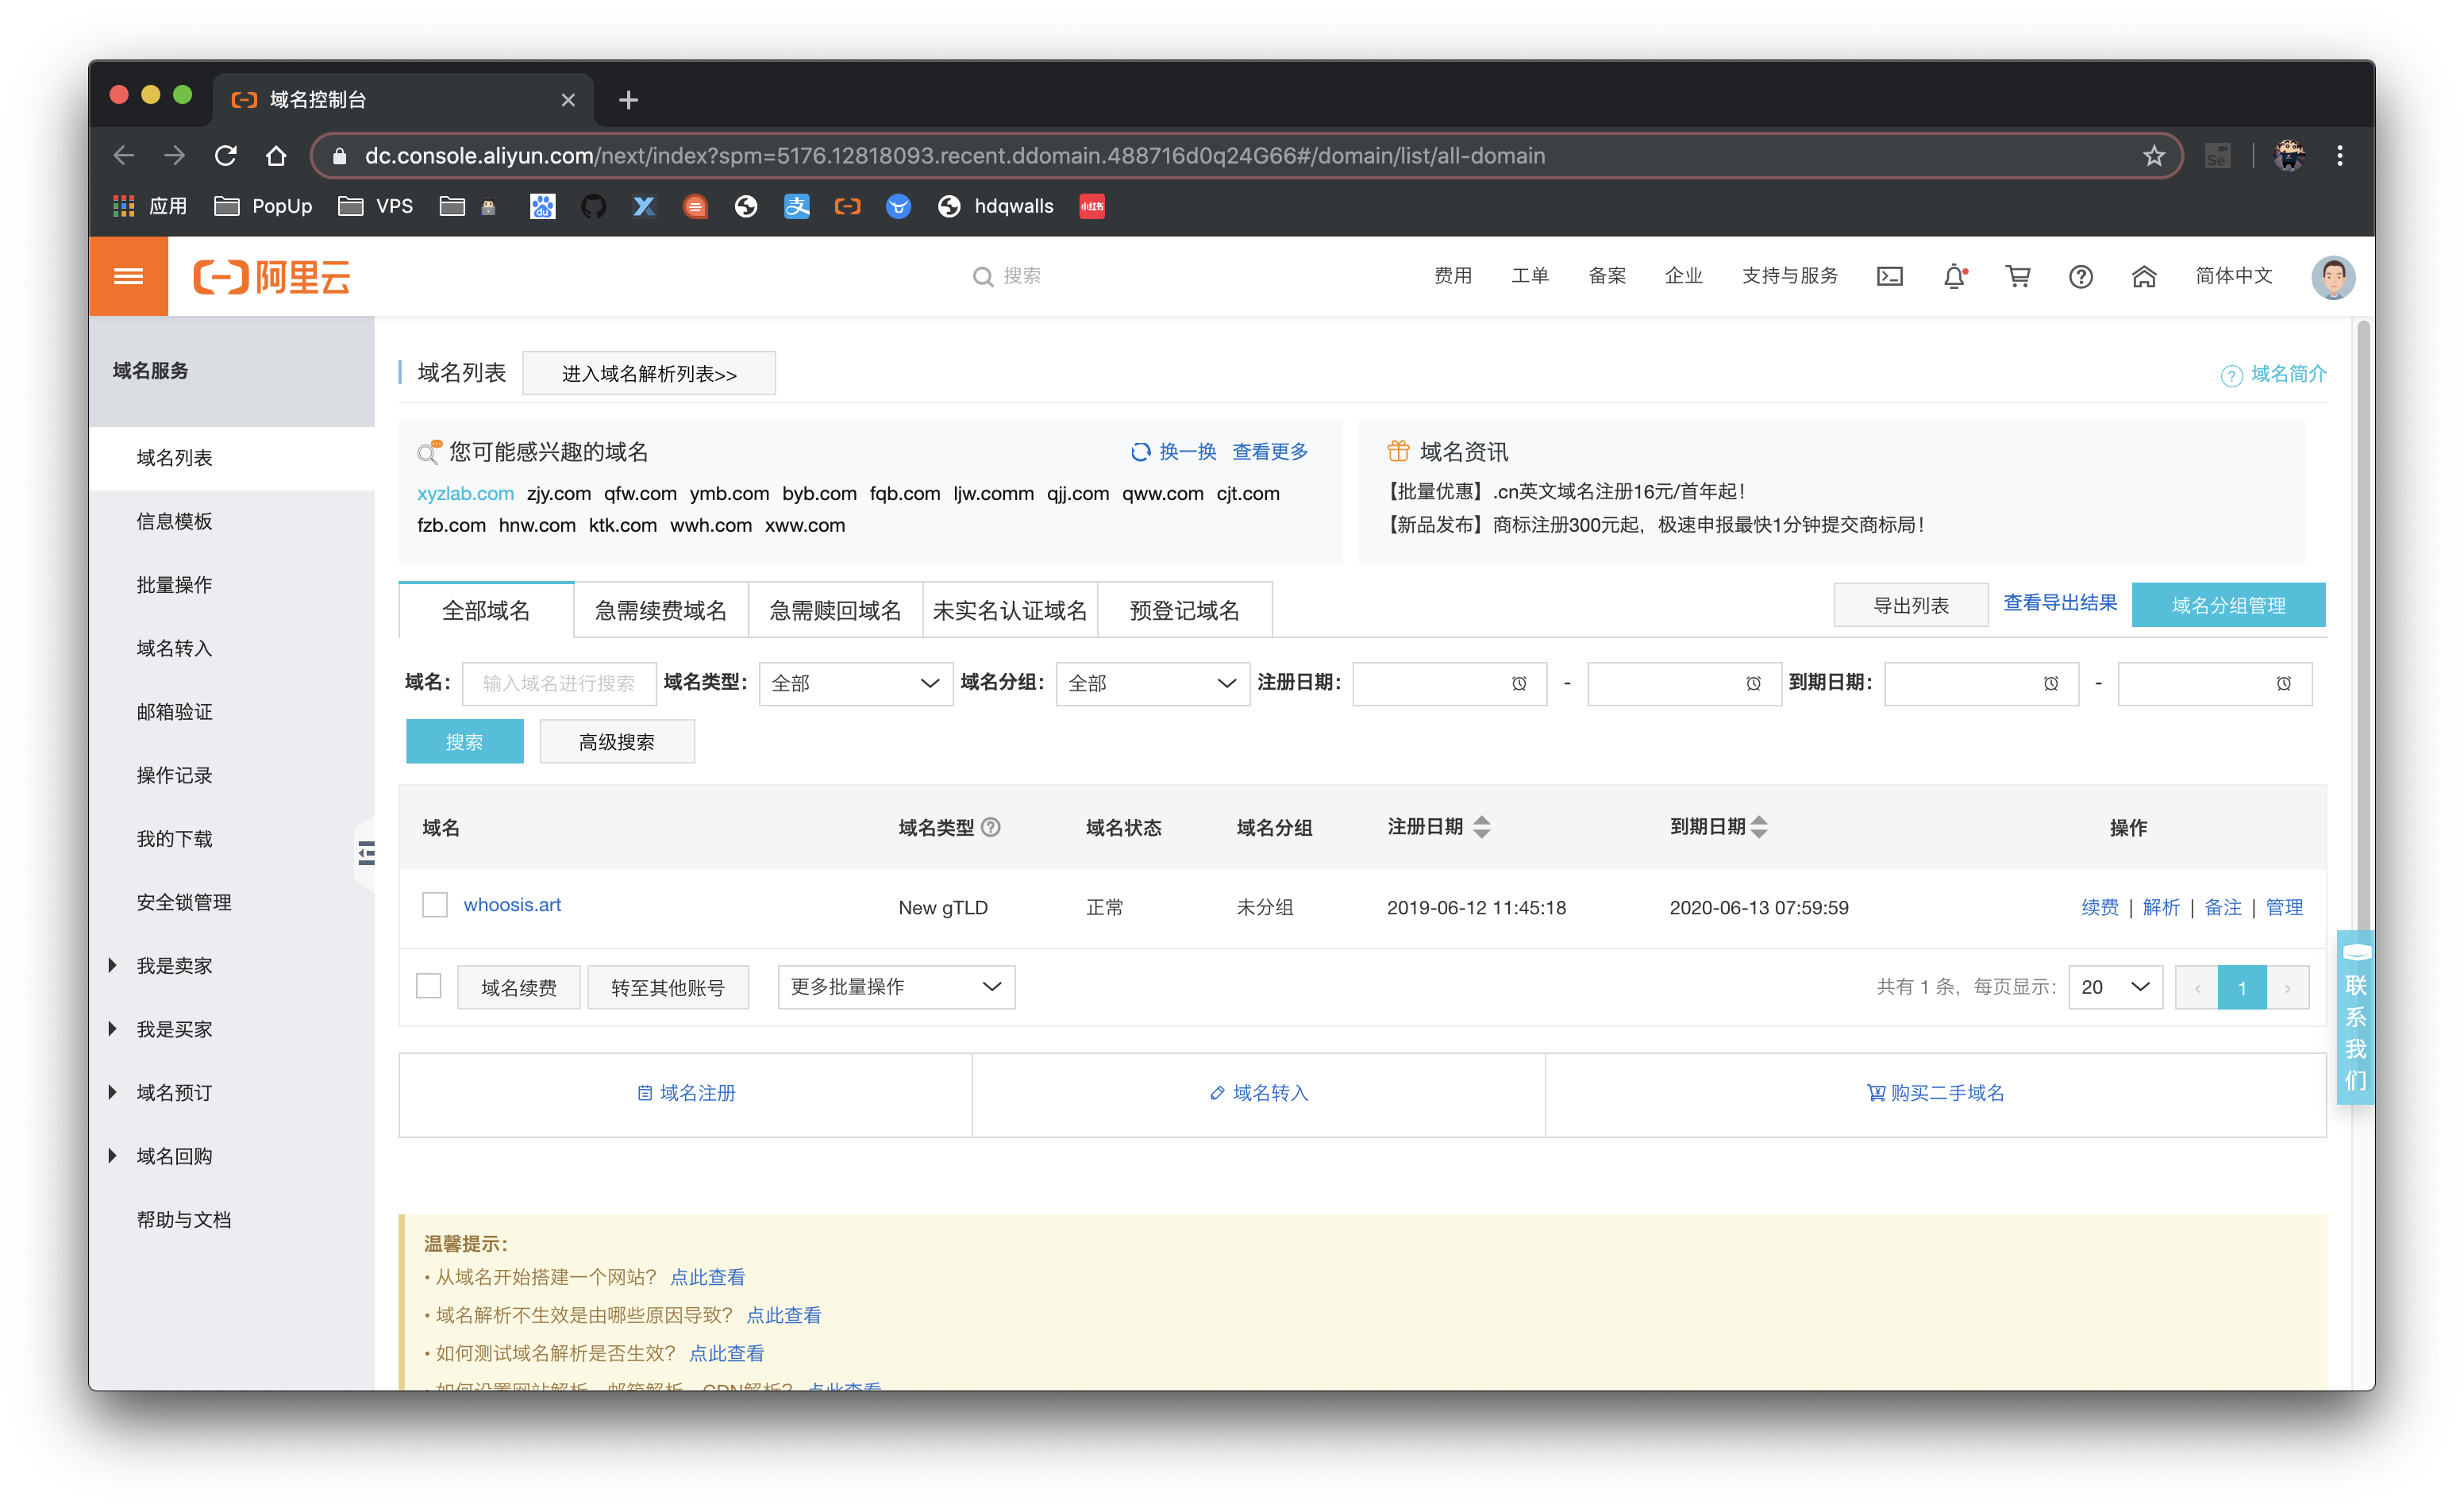Open the Alipay bookmark icon
The image size is (2464, 1508).
point(796,206)
